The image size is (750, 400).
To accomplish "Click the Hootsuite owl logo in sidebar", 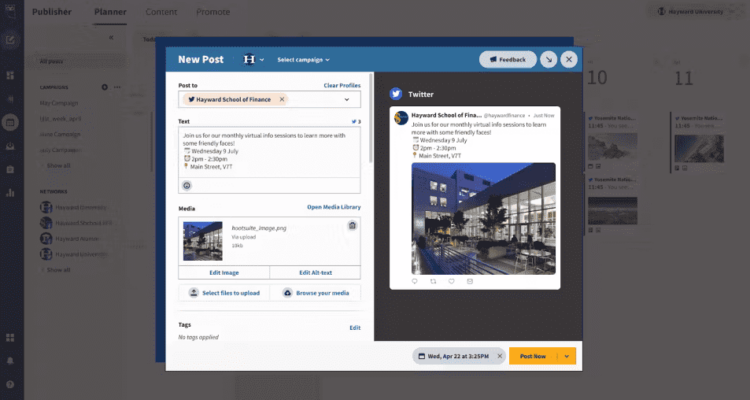I will [10, 11].
